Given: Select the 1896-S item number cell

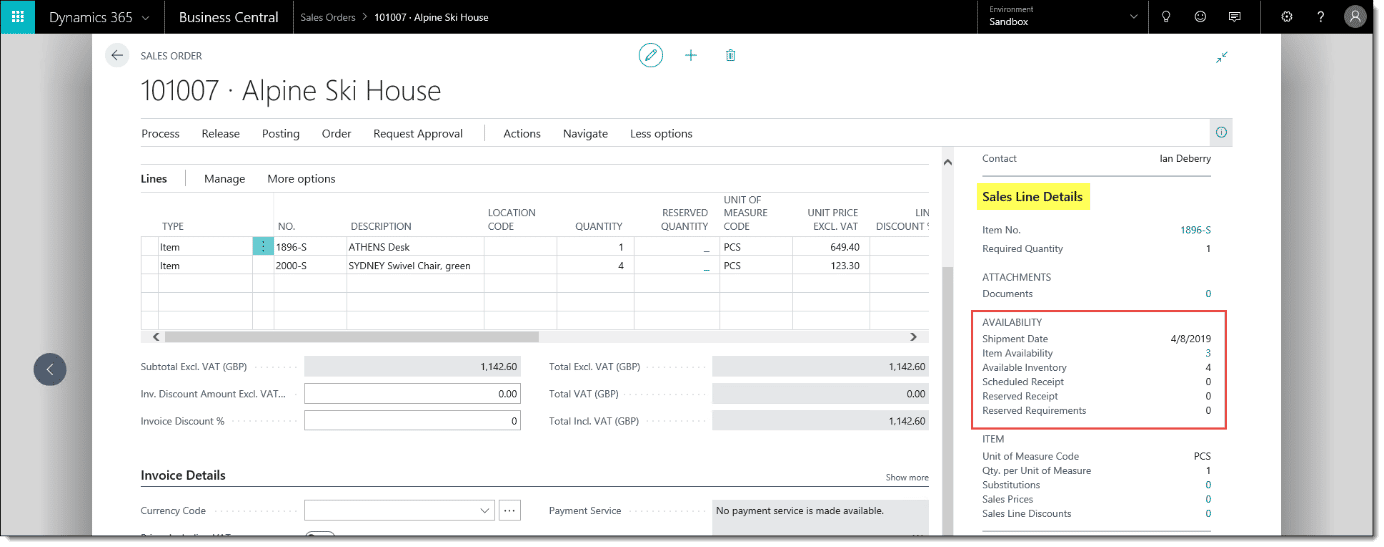Looking at the screenshot, I should tap(310, 246).
